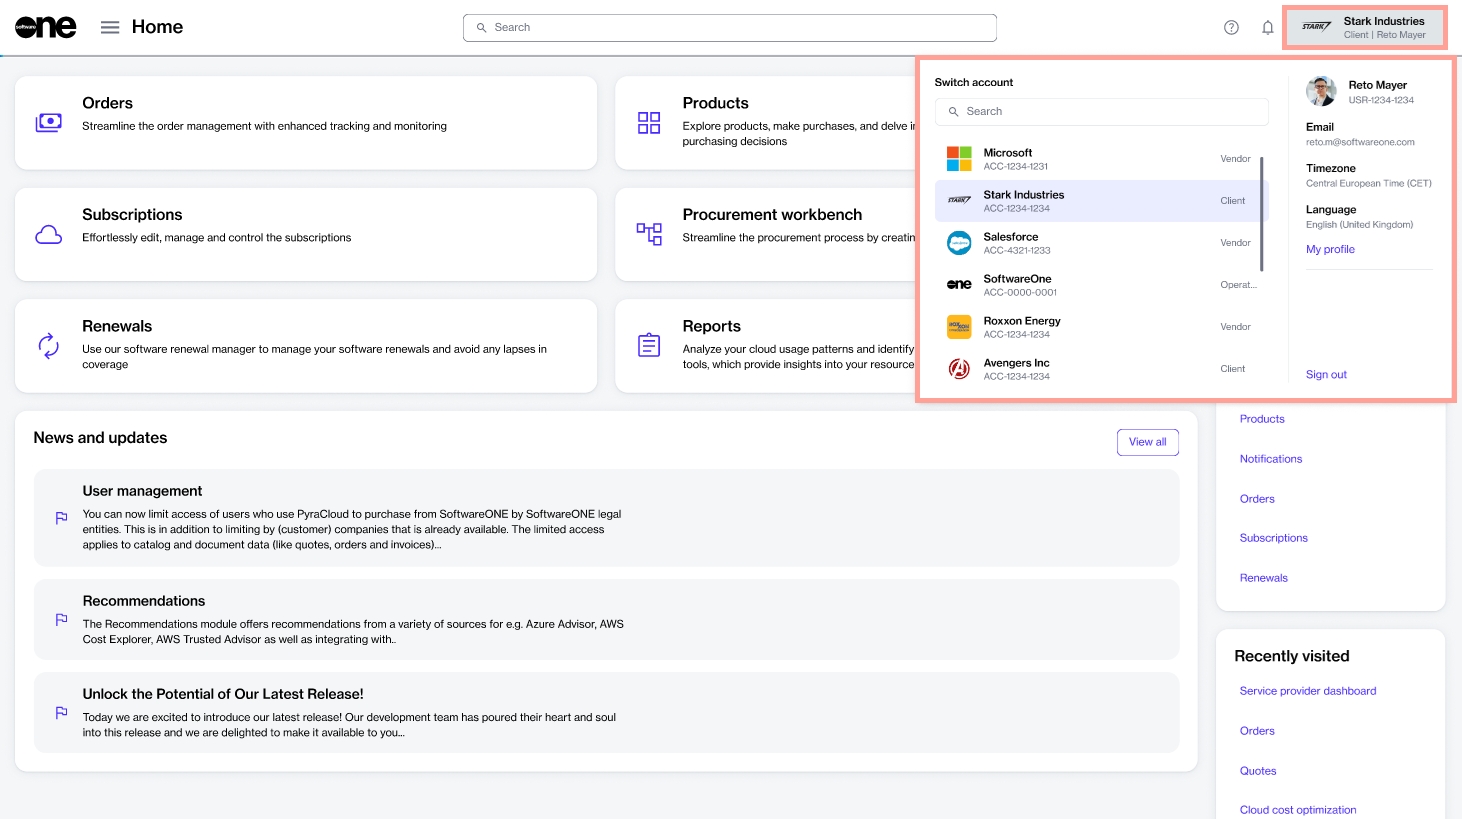The height and width of the screenshot is (819, 1462).
Task: Click the top global search bar
Action: (730, 28)
